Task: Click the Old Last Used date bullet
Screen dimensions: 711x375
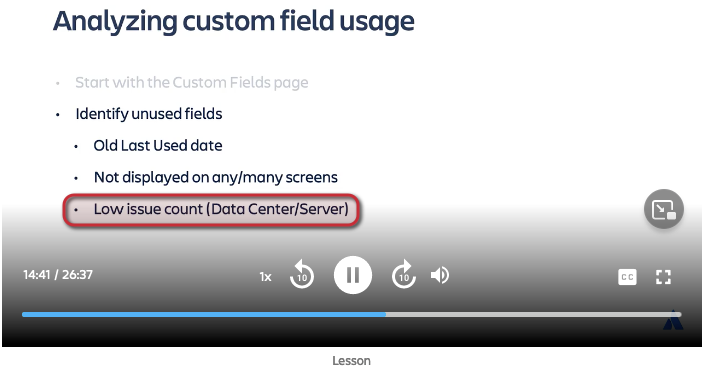Action: pyautogui.click(x=158, y=146)
